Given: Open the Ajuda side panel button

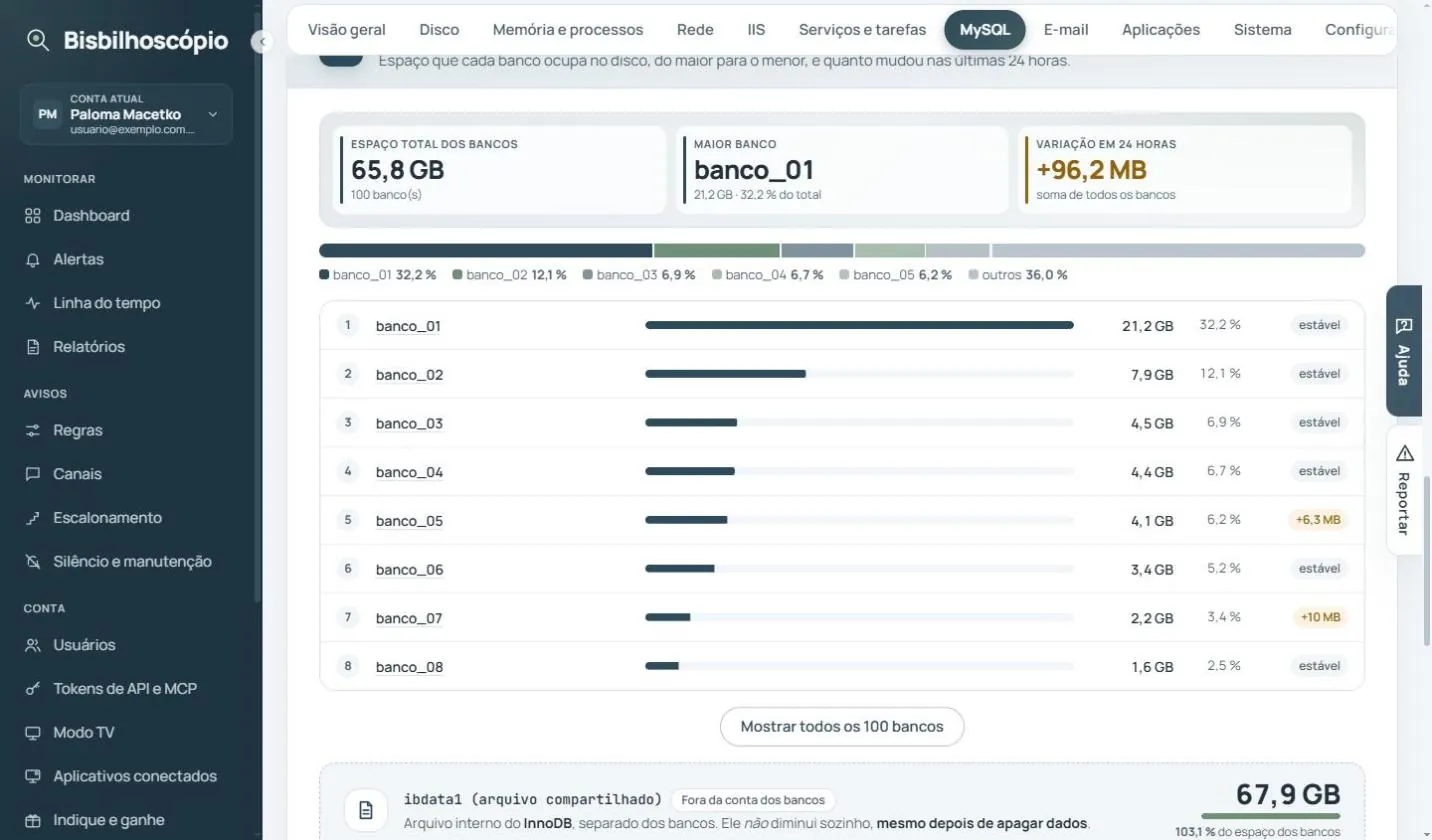Looking at the screenshot, I should pyautogui.click(x=1404, y=351).
